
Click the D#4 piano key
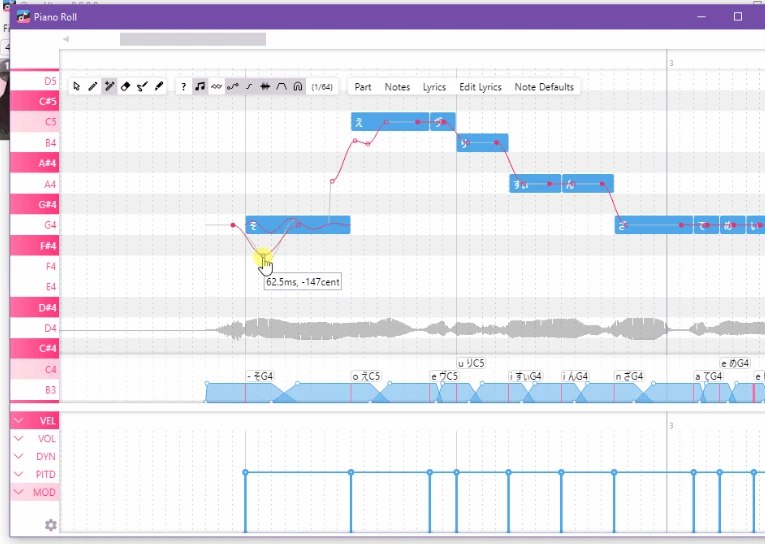click(x=35, y=307)
